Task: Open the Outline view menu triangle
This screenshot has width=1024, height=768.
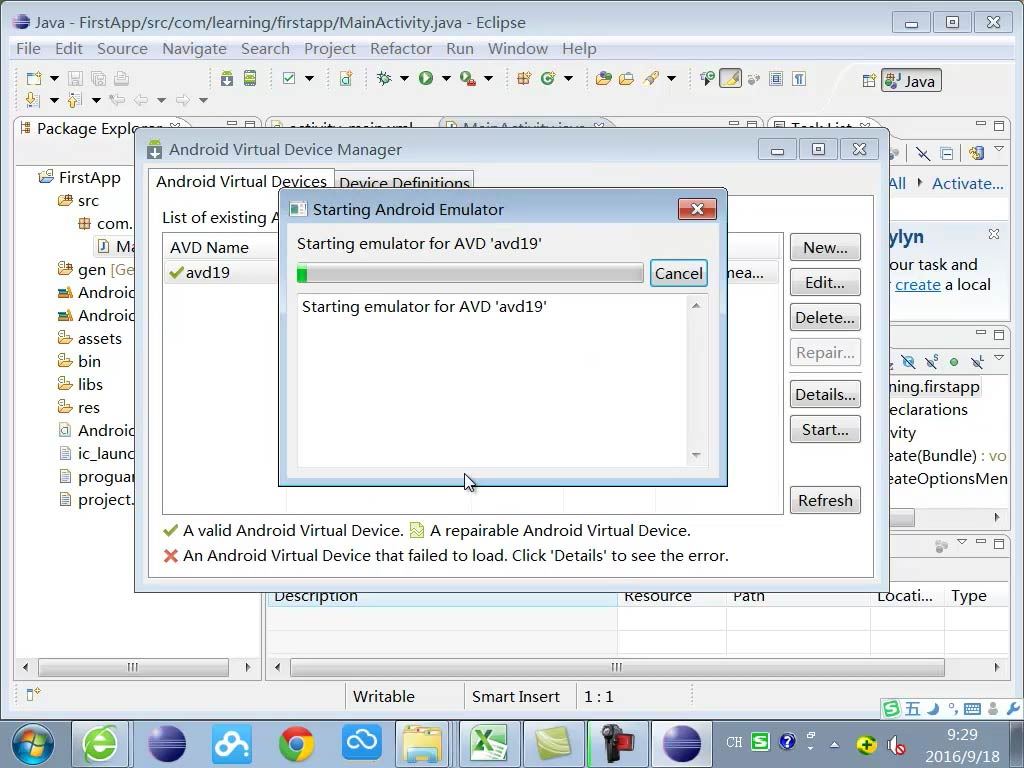Action: [x=999, y=358]
